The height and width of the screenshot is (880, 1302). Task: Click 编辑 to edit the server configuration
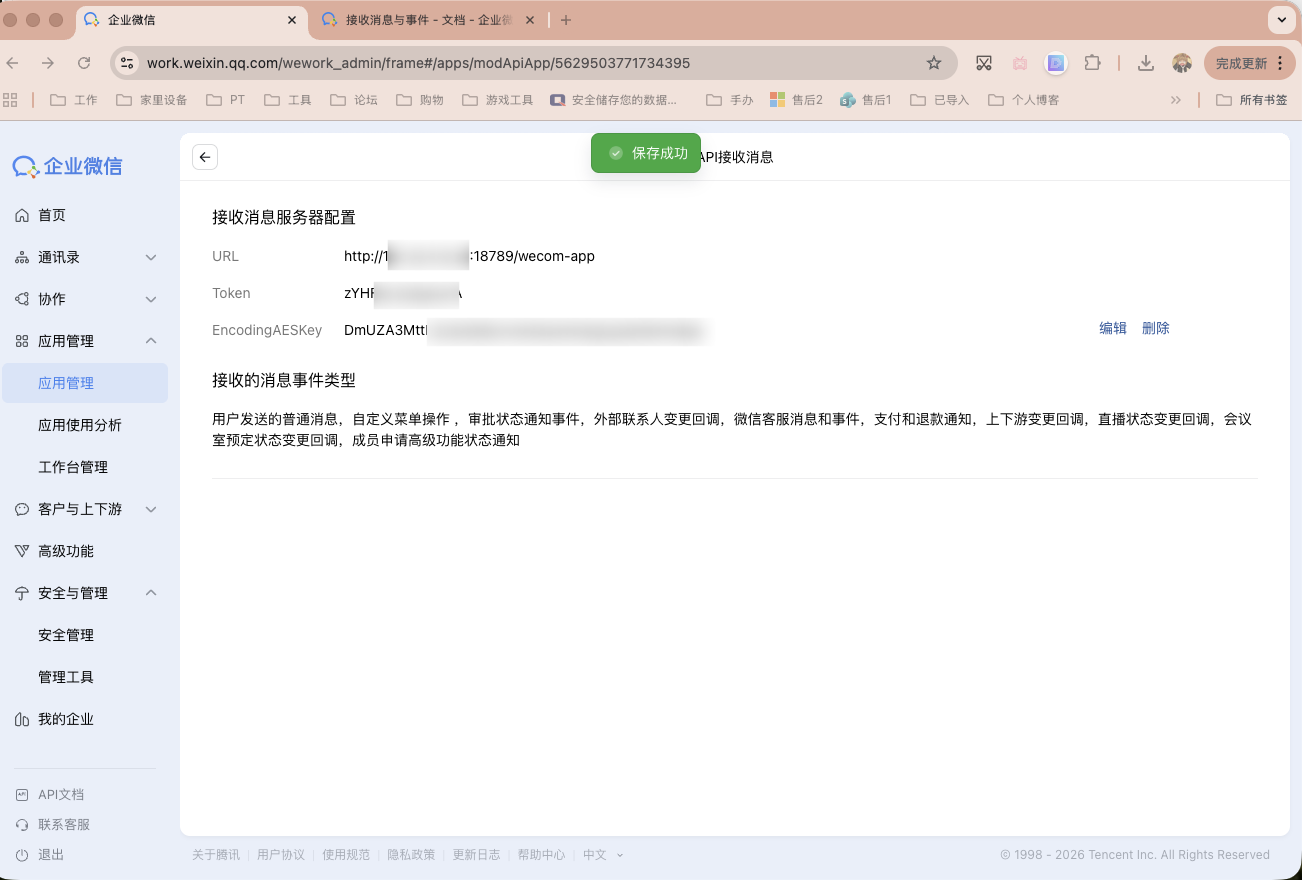1112,327
